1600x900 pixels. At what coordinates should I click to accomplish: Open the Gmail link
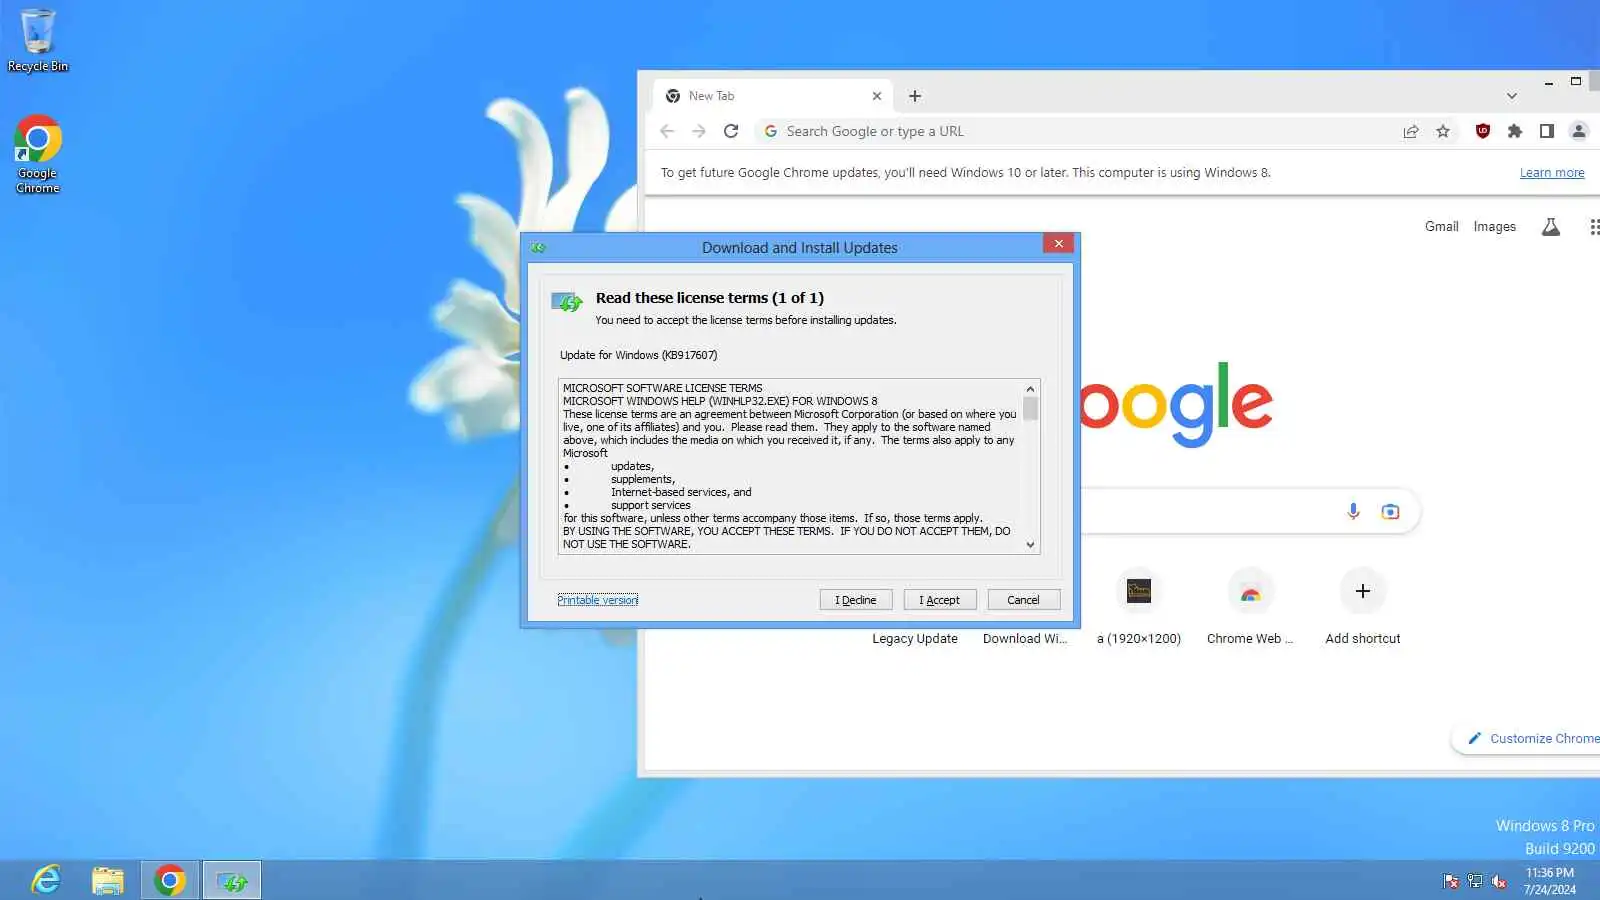tap(1442, 227)
